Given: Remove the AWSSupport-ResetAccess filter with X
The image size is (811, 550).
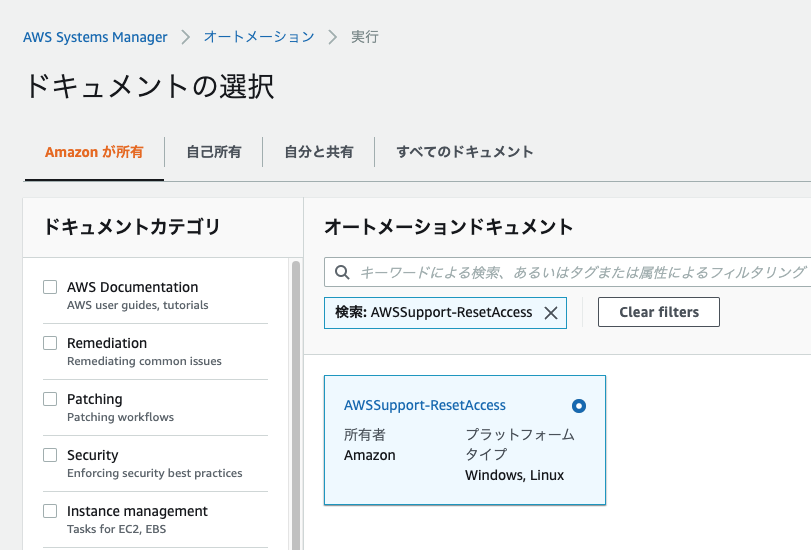Looking at the screenshot, I should pyautogui.click(x=551, y=313).
